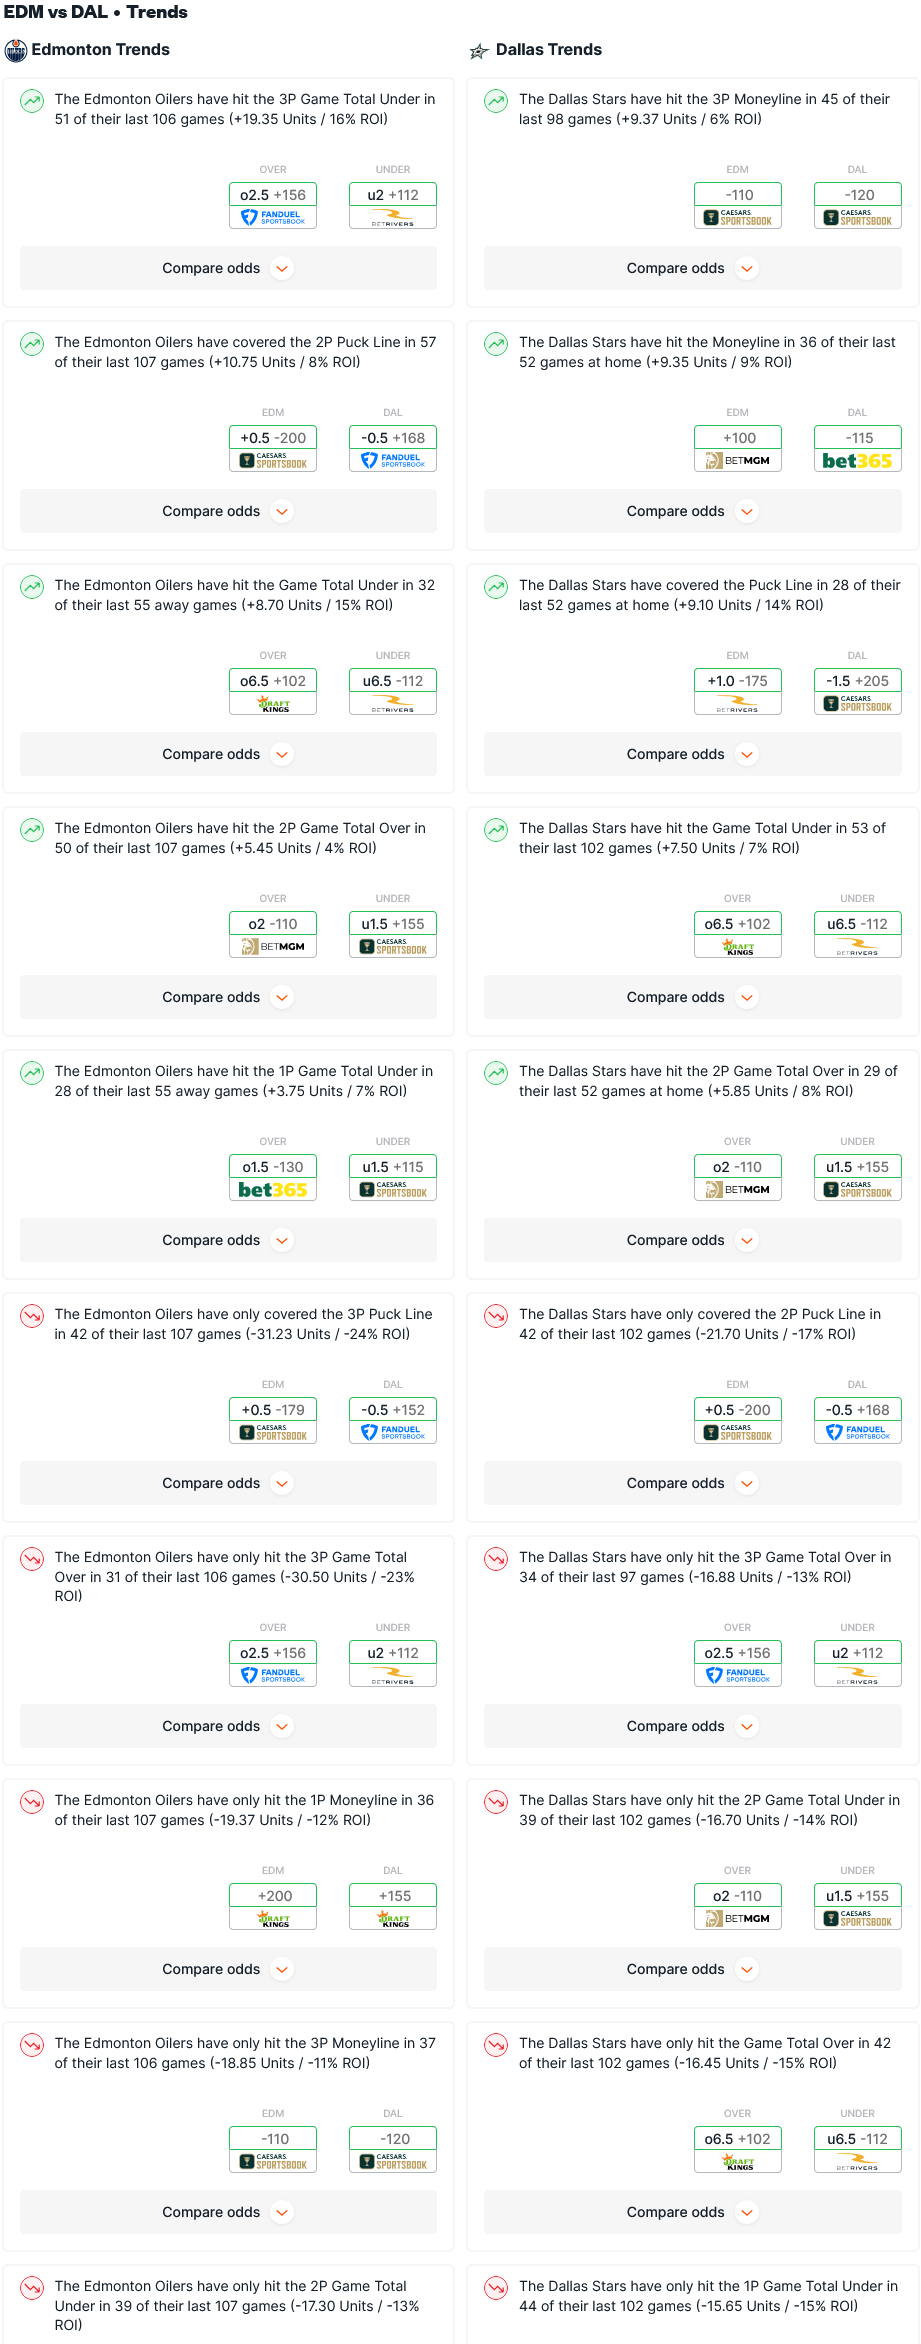
Task: Click the red downward trend icon on the Stars 2P Puck Line card
Action: (496, 1316)
